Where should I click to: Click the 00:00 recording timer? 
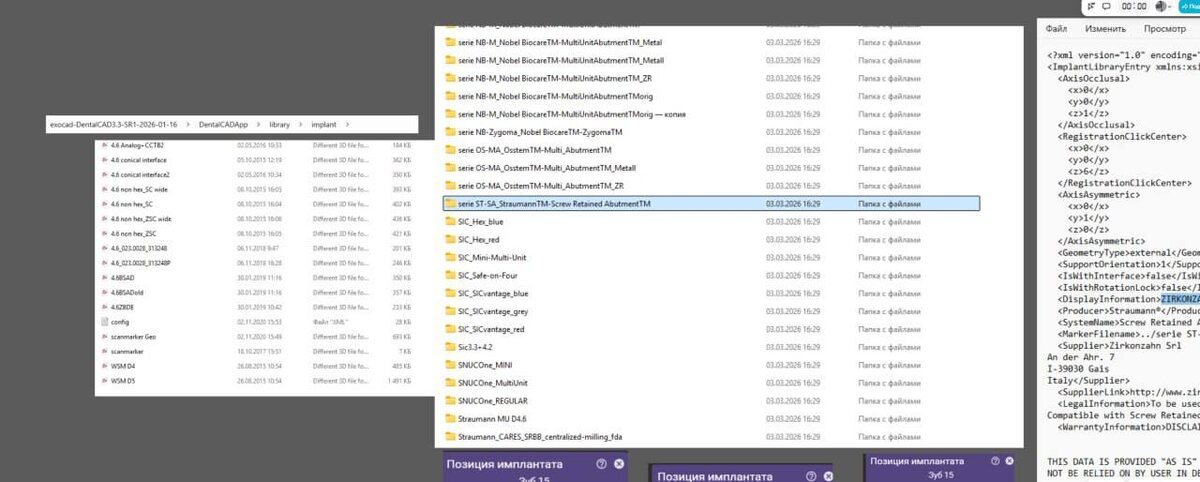(x=1134, y=6)
